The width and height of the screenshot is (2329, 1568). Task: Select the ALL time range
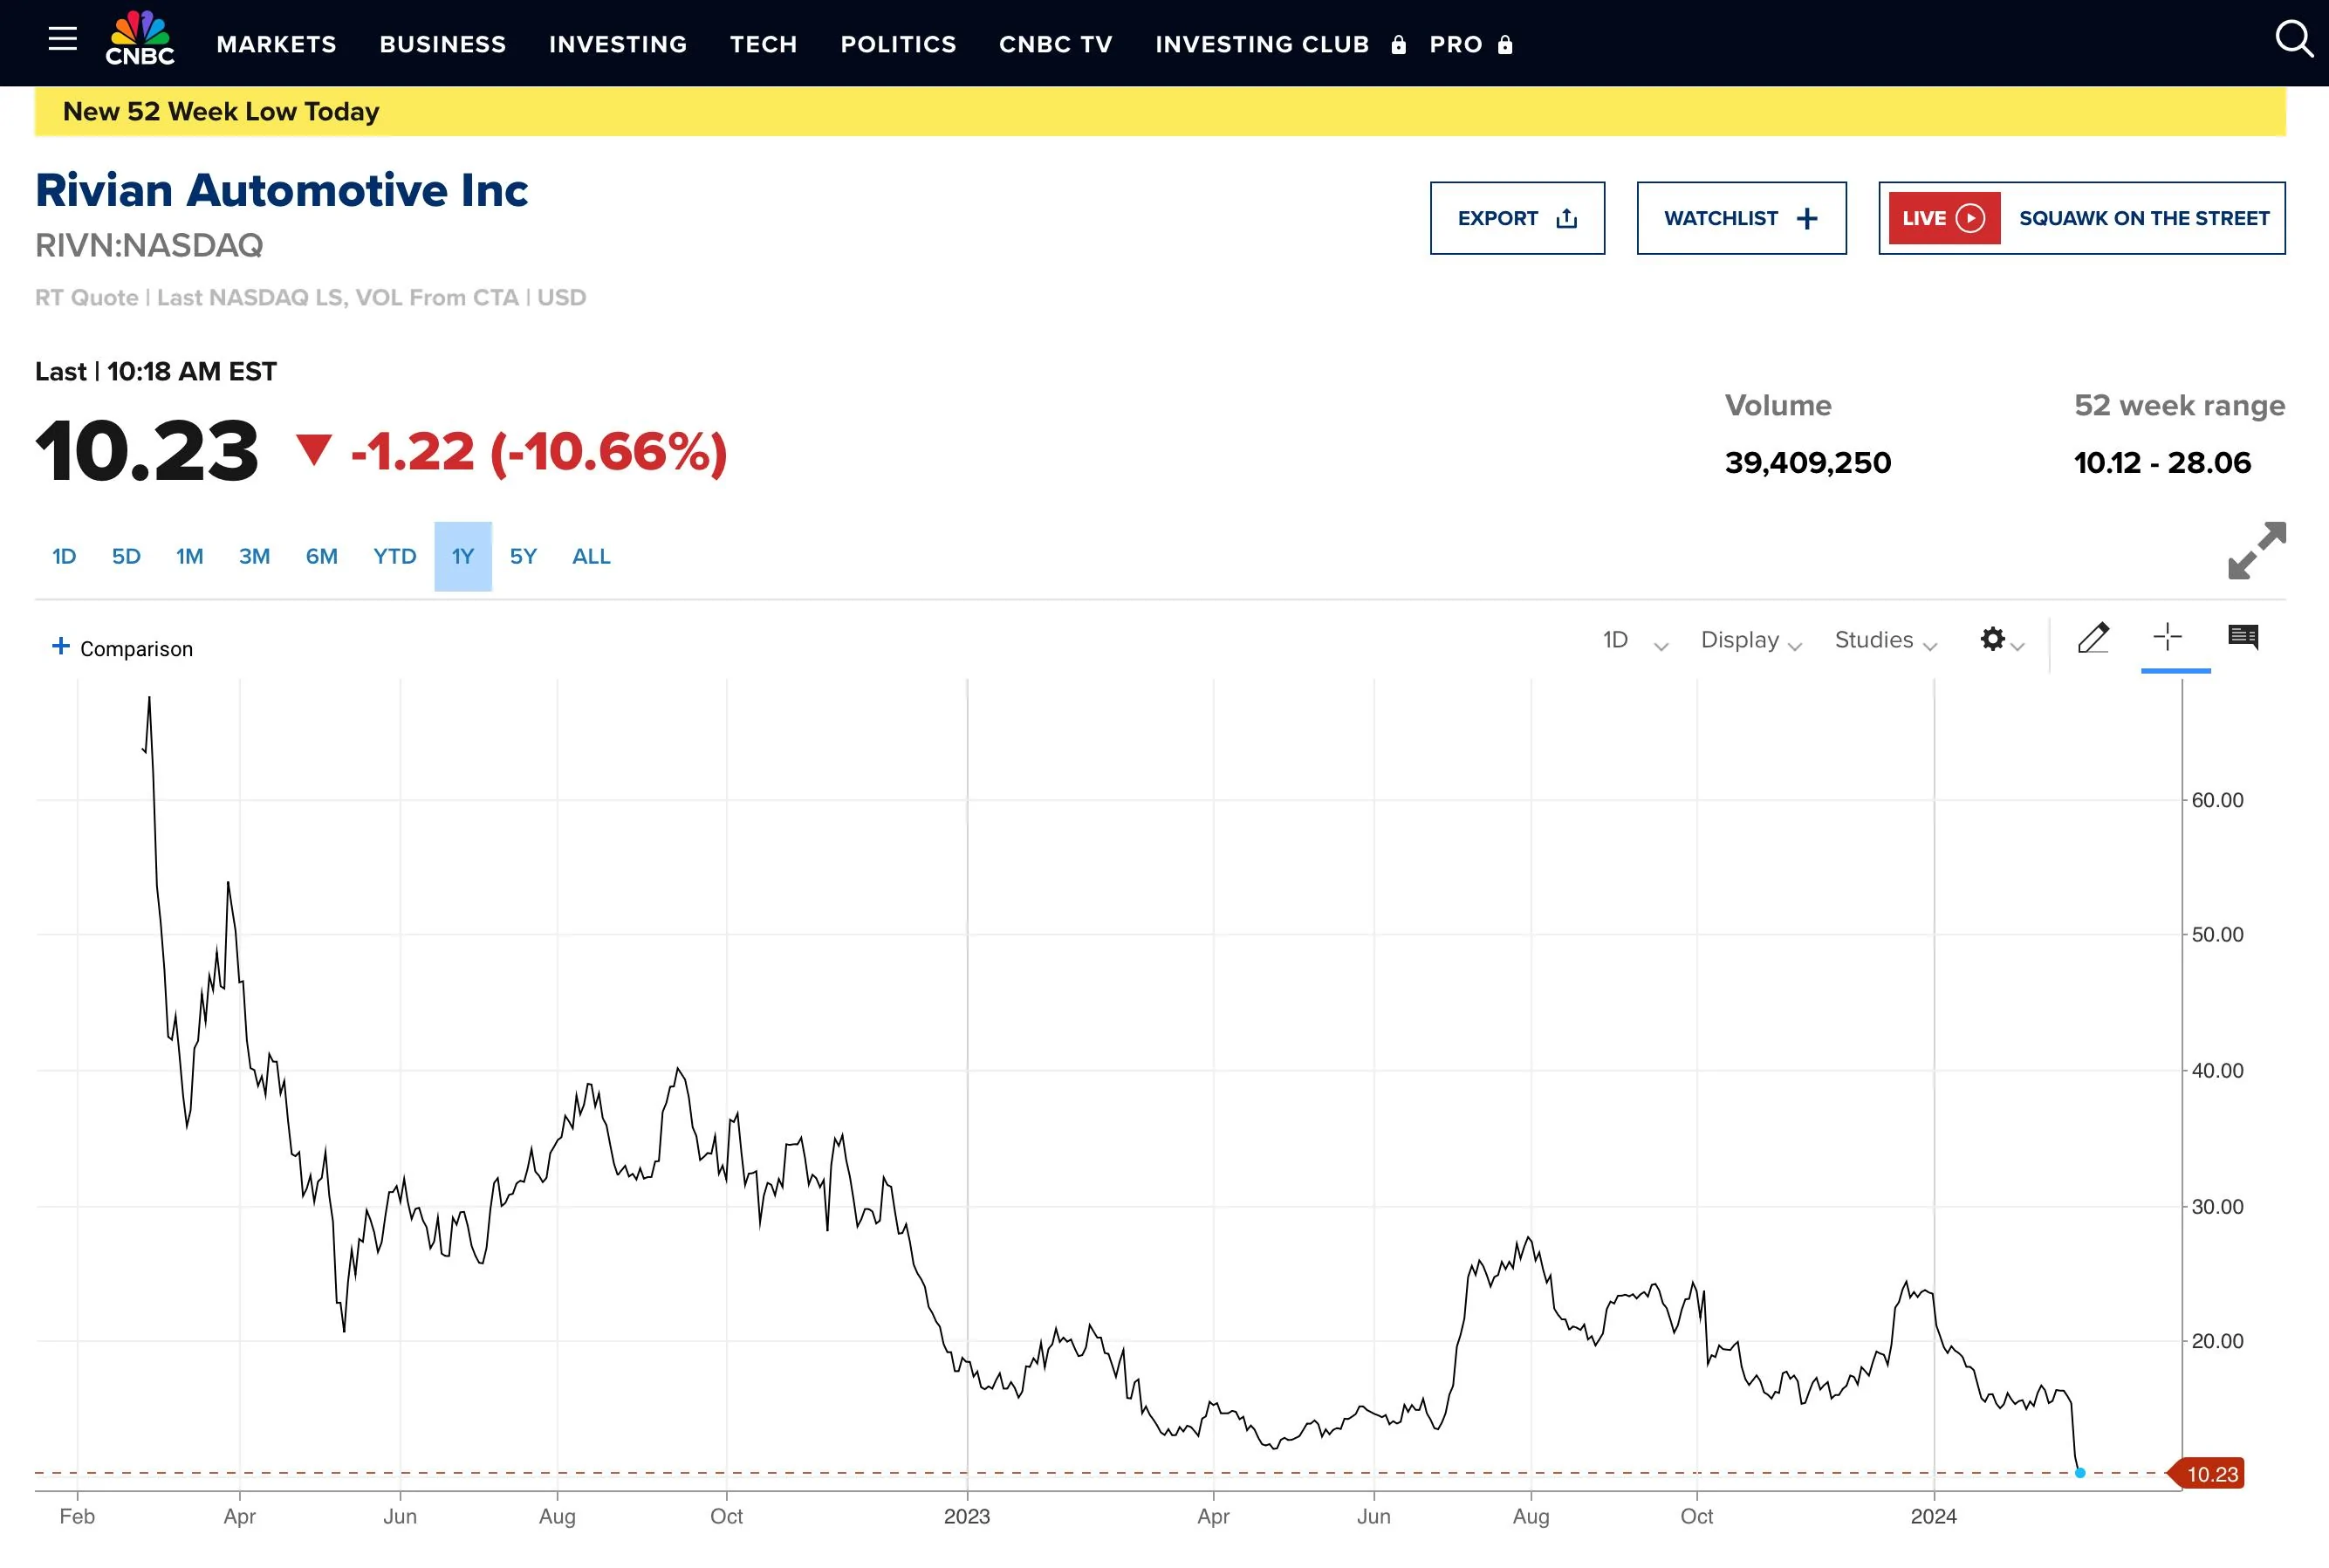coord(591,556)
